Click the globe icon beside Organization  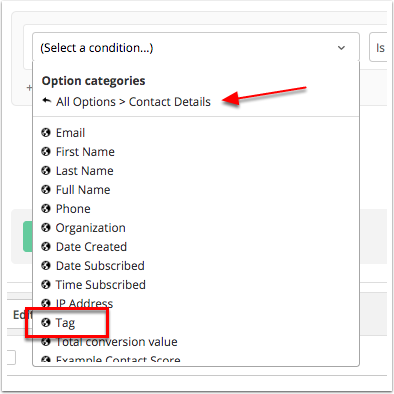pyautogui.click(x=46, y=228)
